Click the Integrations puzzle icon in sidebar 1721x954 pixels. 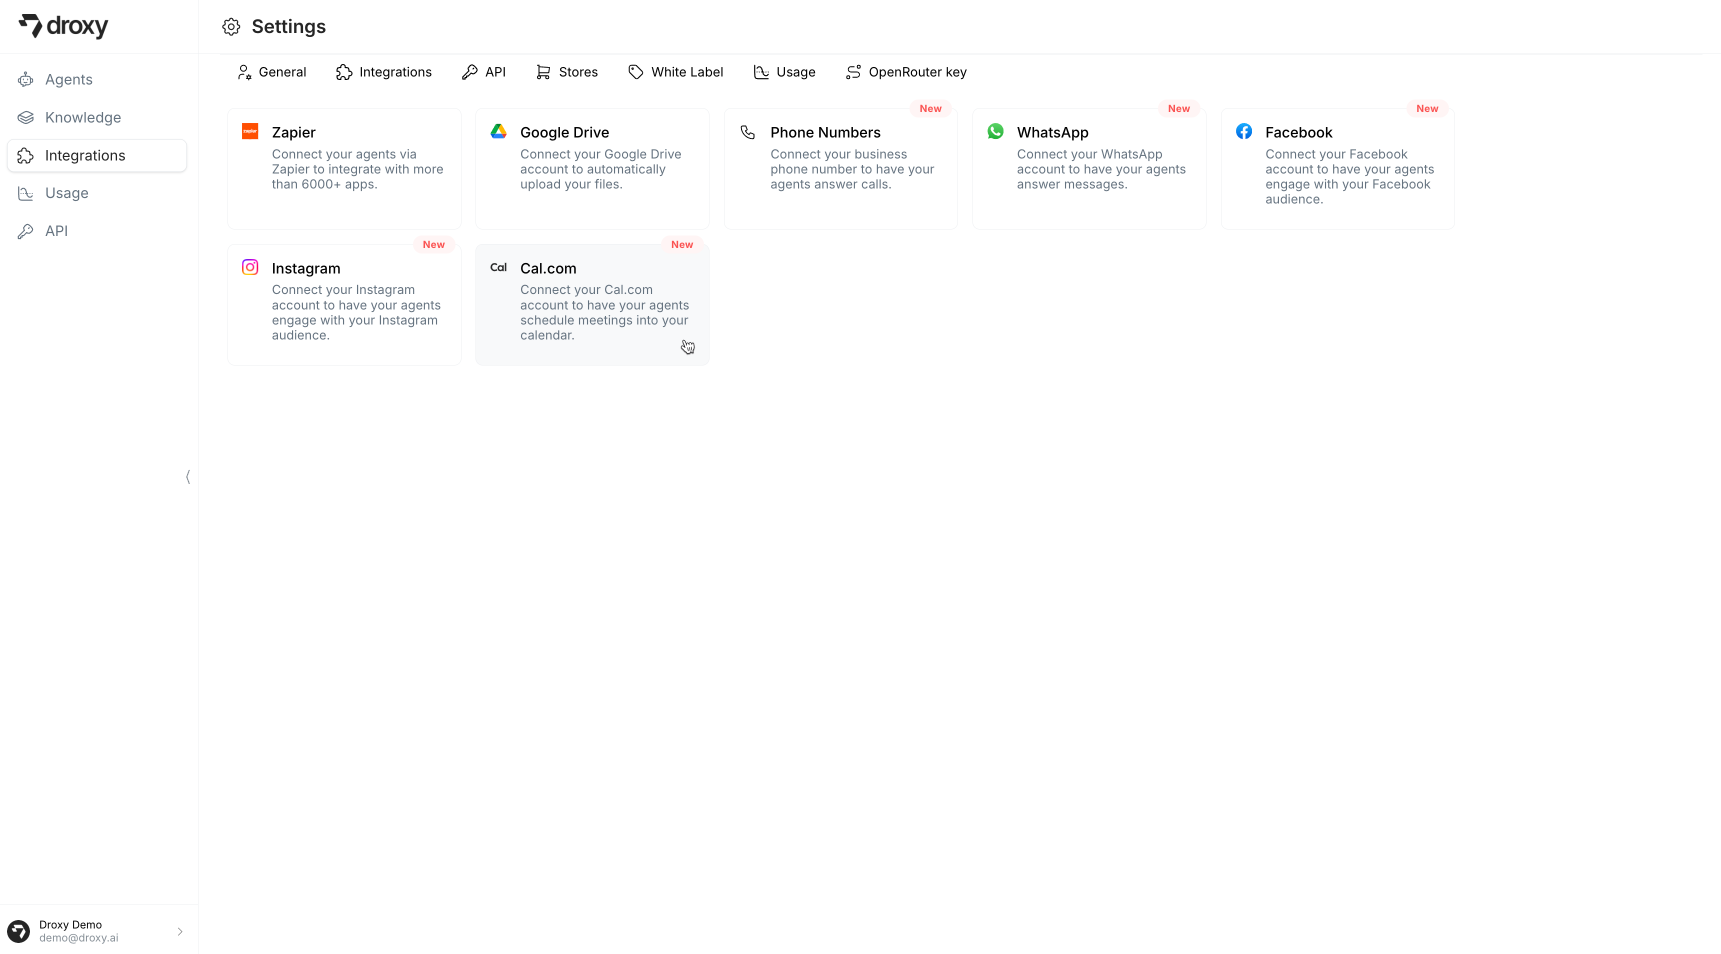click(26, 156)
